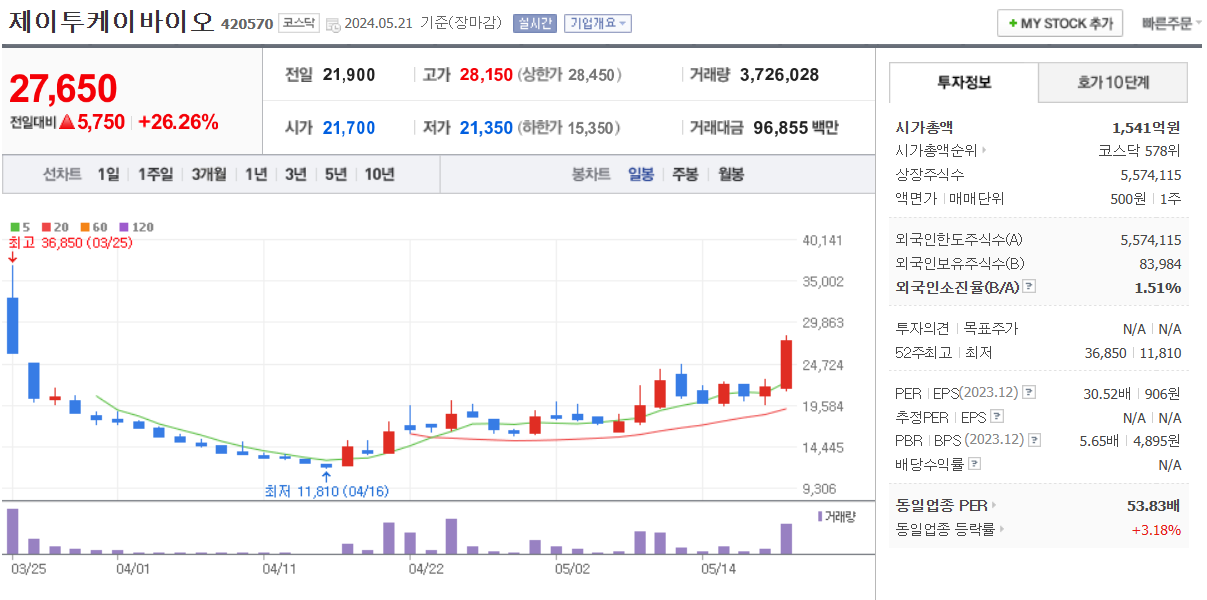Click the first blue candlestick on 03/25

(x=12, y=325)
